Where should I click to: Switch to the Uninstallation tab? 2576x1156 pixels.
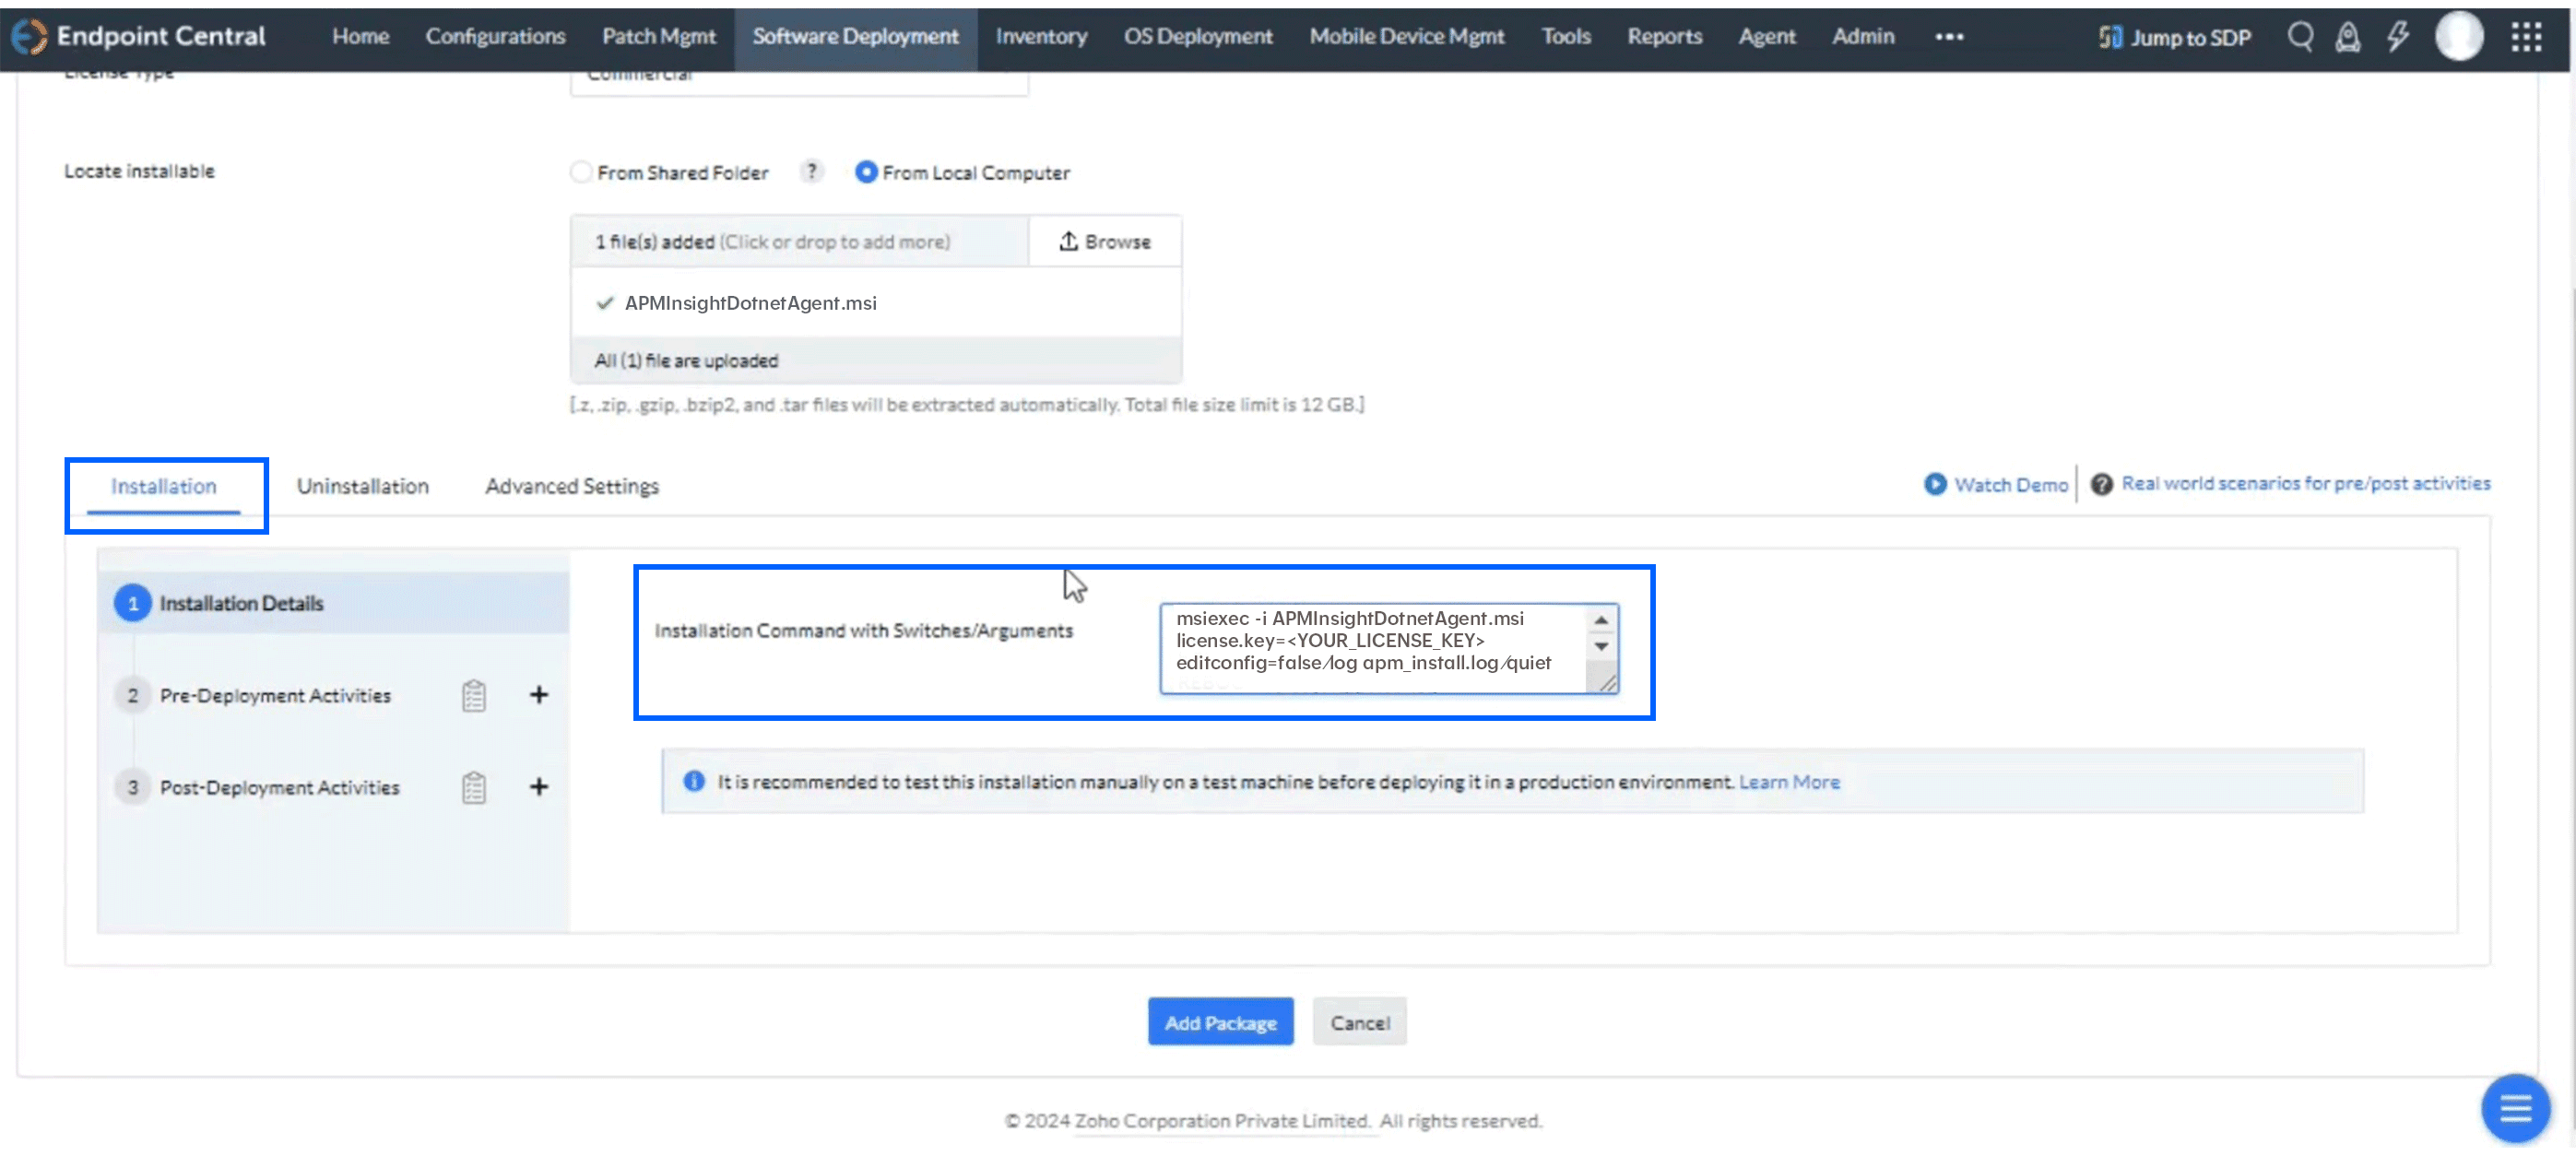point(362,486)
